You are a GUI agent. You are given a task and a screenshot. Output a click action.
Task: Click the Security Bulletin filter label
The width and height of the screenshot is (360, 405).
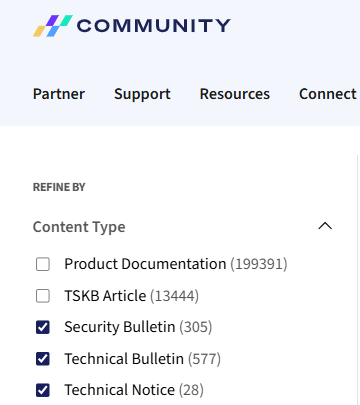pos(120,327)
